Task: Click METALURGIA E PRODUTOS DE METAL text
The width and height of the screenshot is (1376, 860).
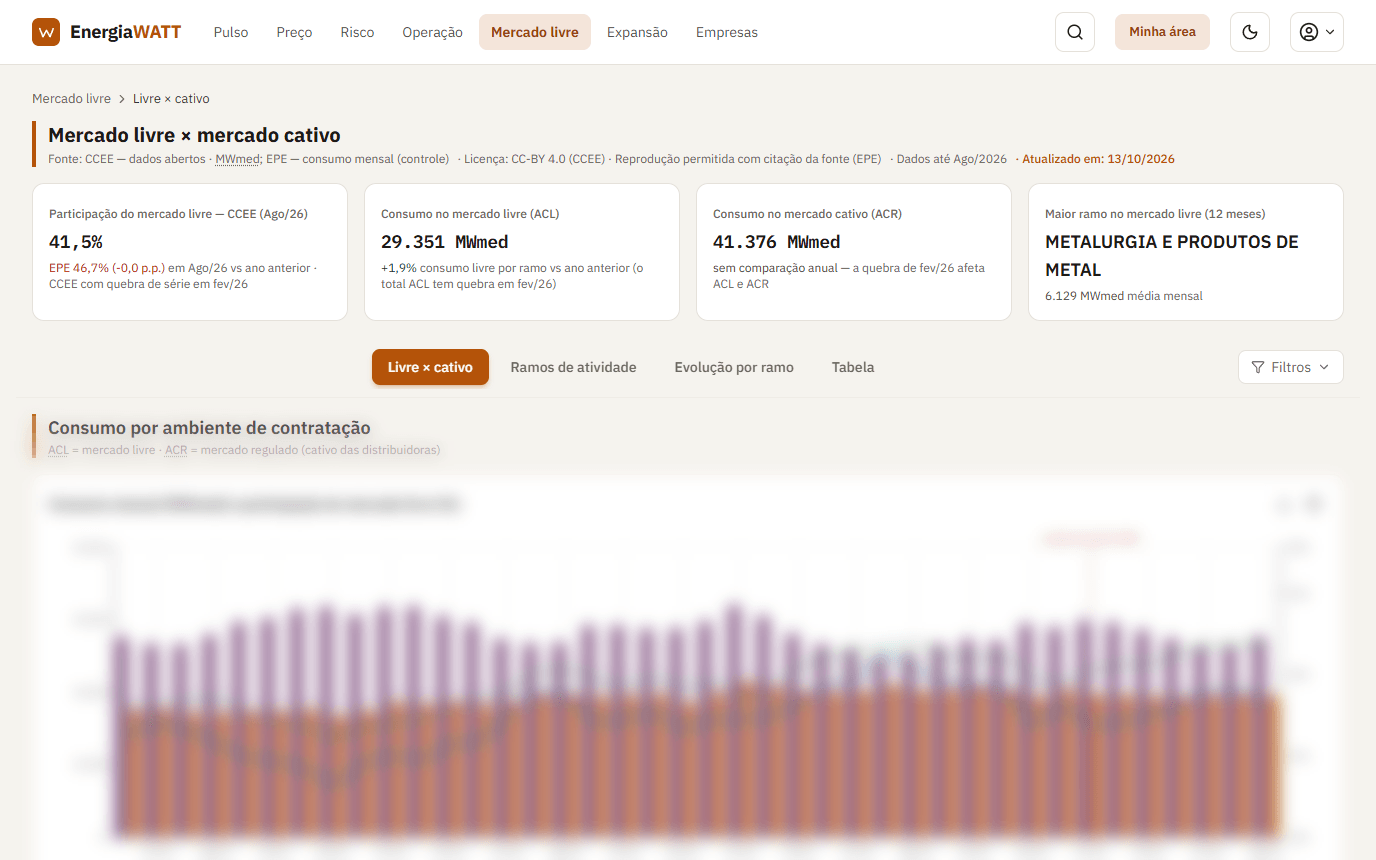Action: (1172, 256)
